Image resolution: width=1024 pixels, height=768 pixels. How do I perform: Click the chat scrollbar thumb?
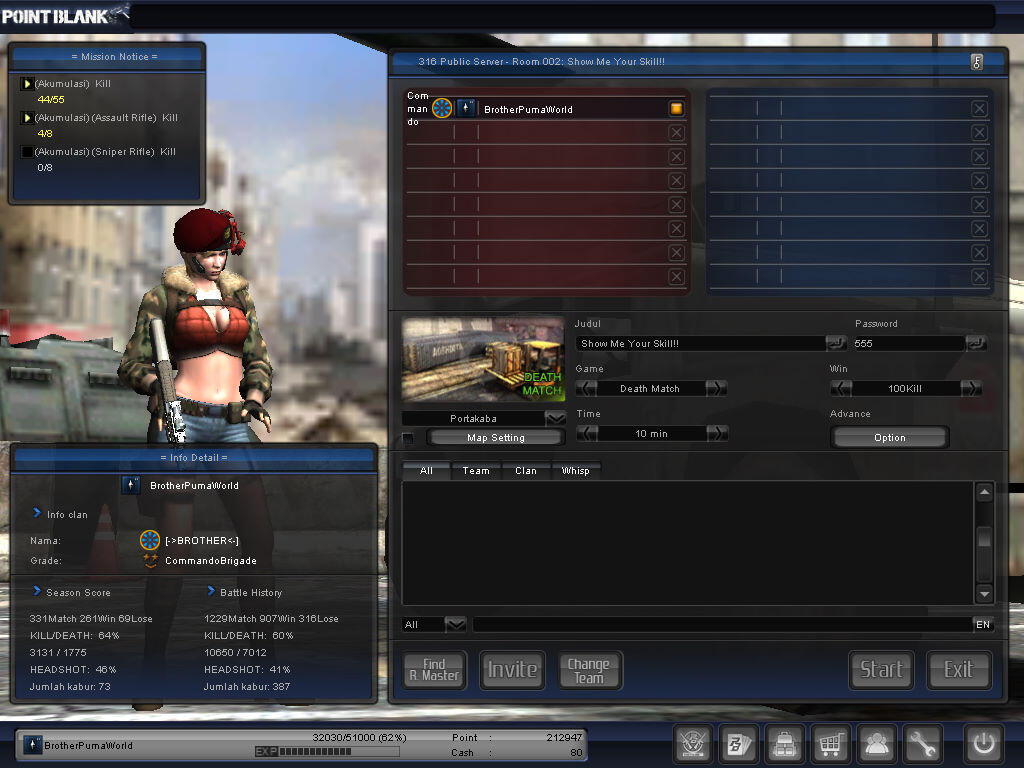(x=984, y=538)
